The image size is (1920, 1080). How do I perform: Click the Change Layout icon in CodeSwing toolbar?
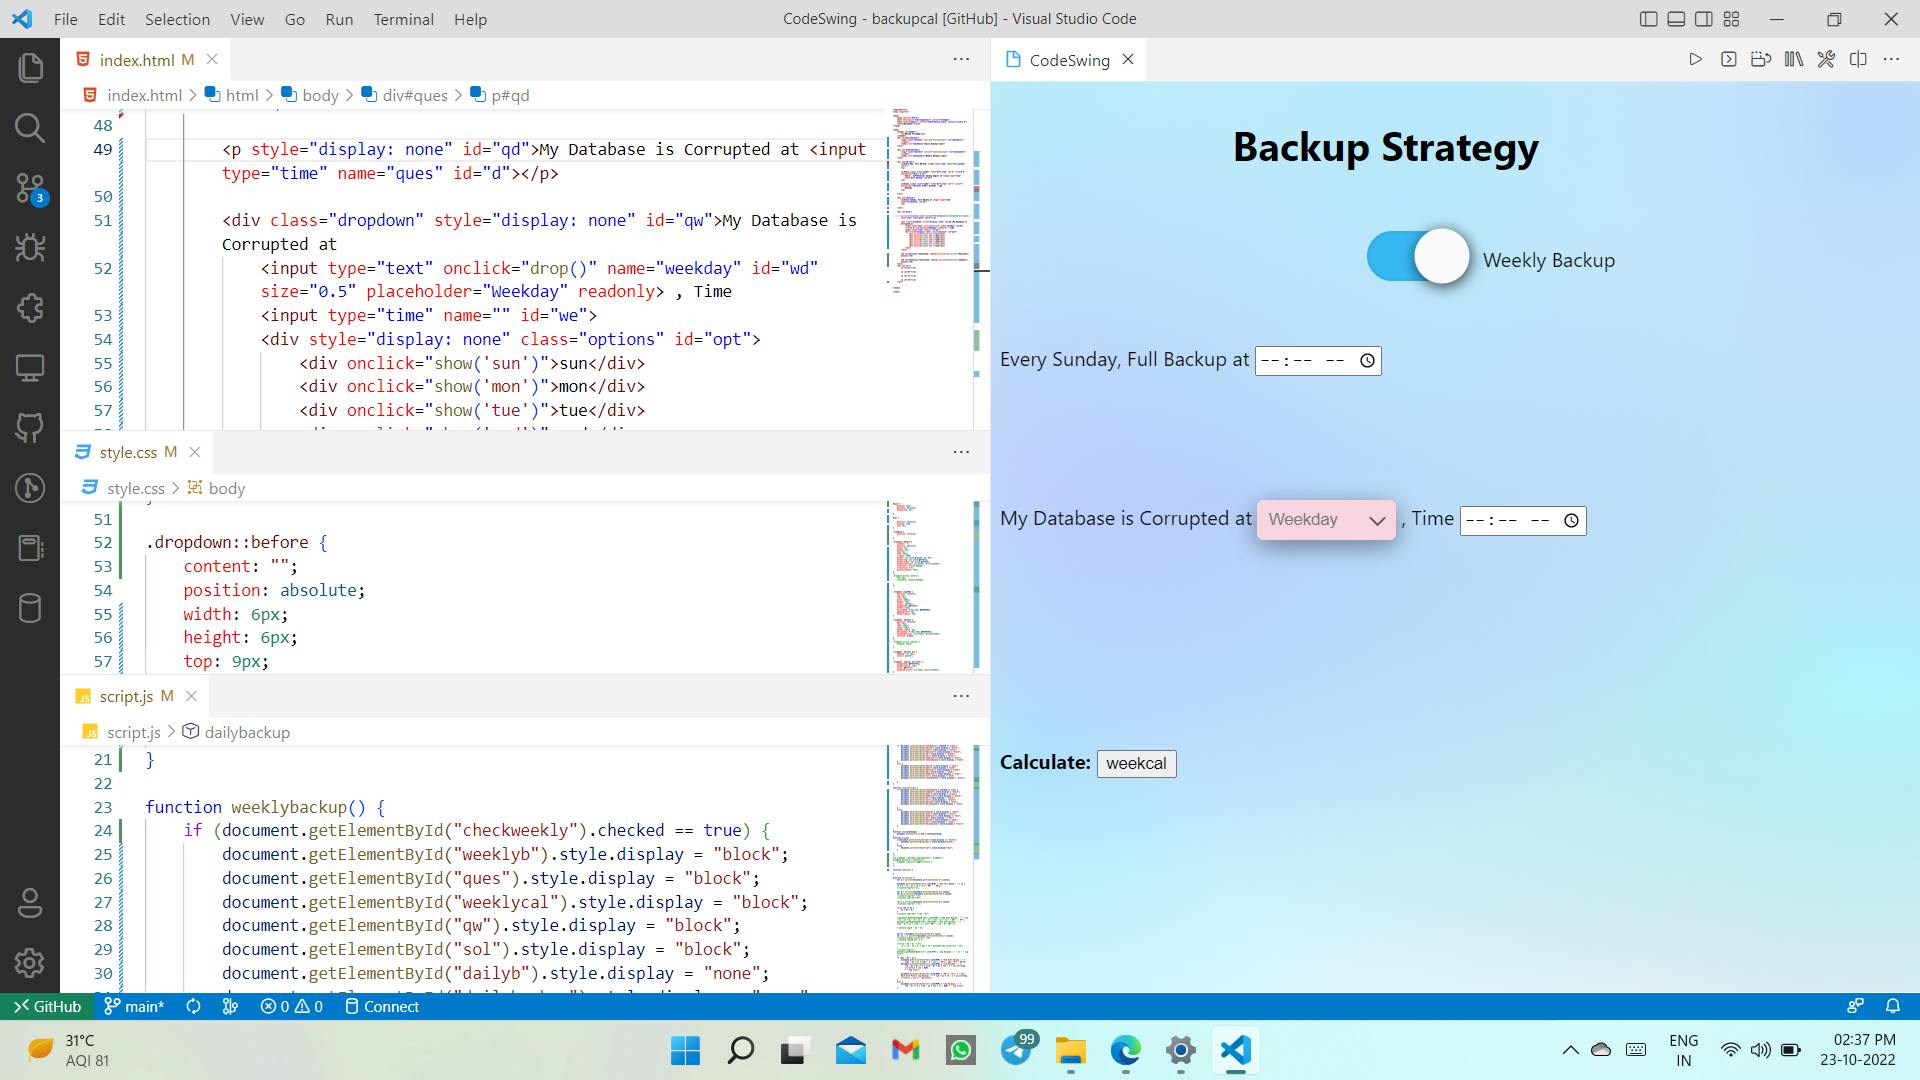click(1761, 60)
